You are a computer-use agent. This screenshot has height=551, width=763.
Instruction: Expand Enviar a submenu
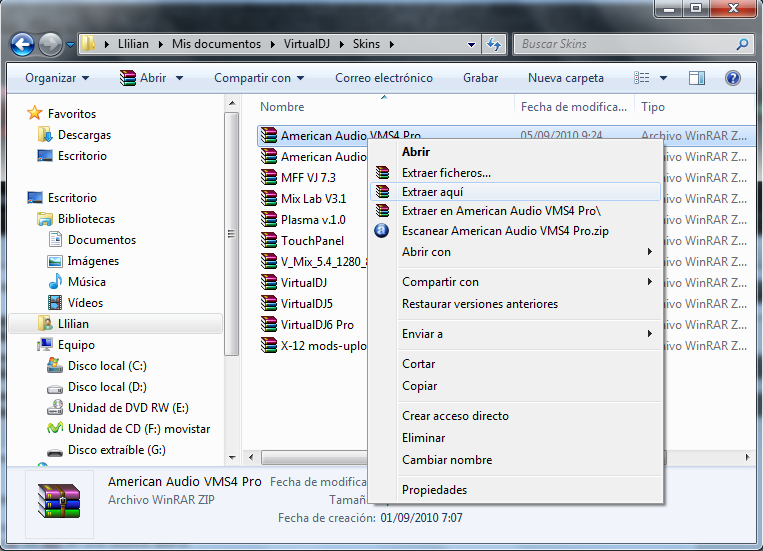(x=515, y=334)
